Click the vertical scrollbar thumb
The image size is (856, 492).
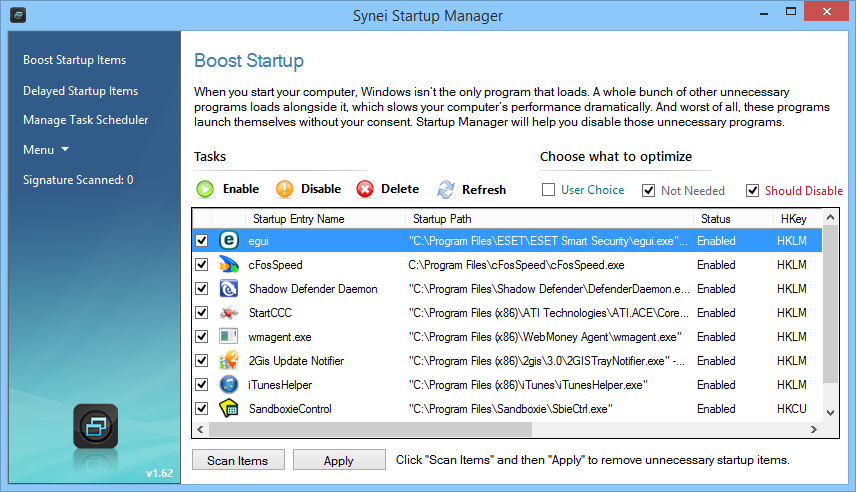tap(830, 304)
